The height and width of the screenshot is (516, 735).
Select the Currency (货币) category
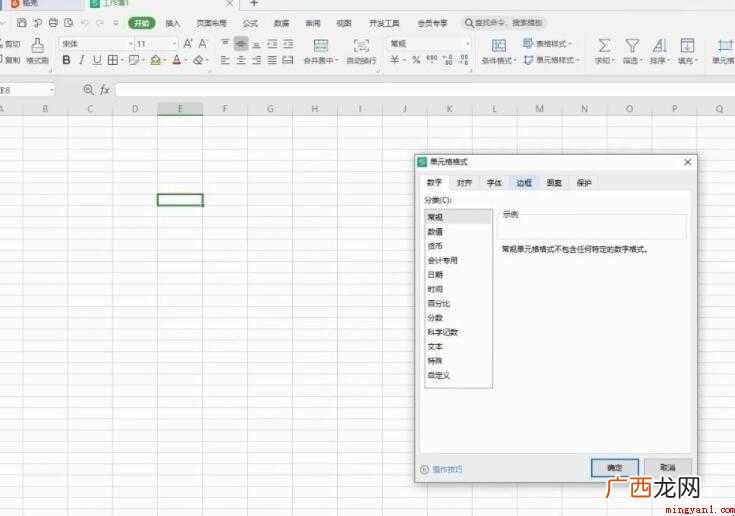(458, 246)
